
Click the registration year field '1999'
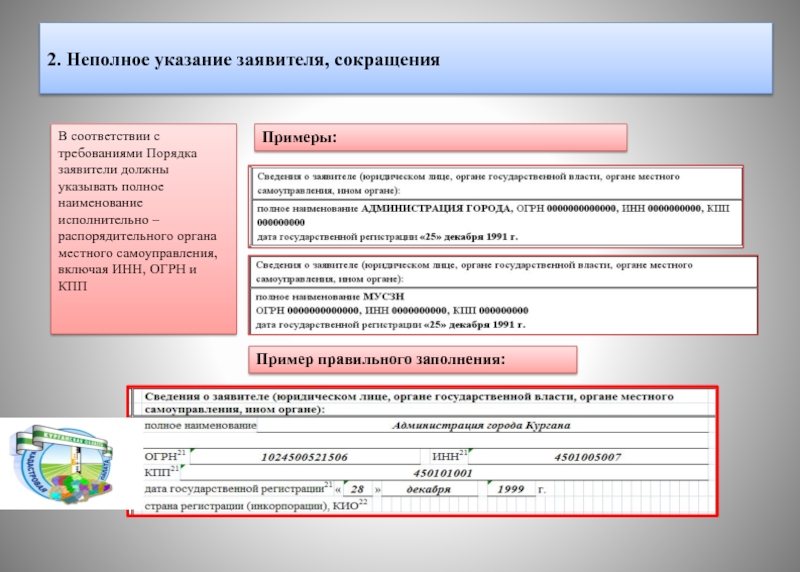[510, 489]
